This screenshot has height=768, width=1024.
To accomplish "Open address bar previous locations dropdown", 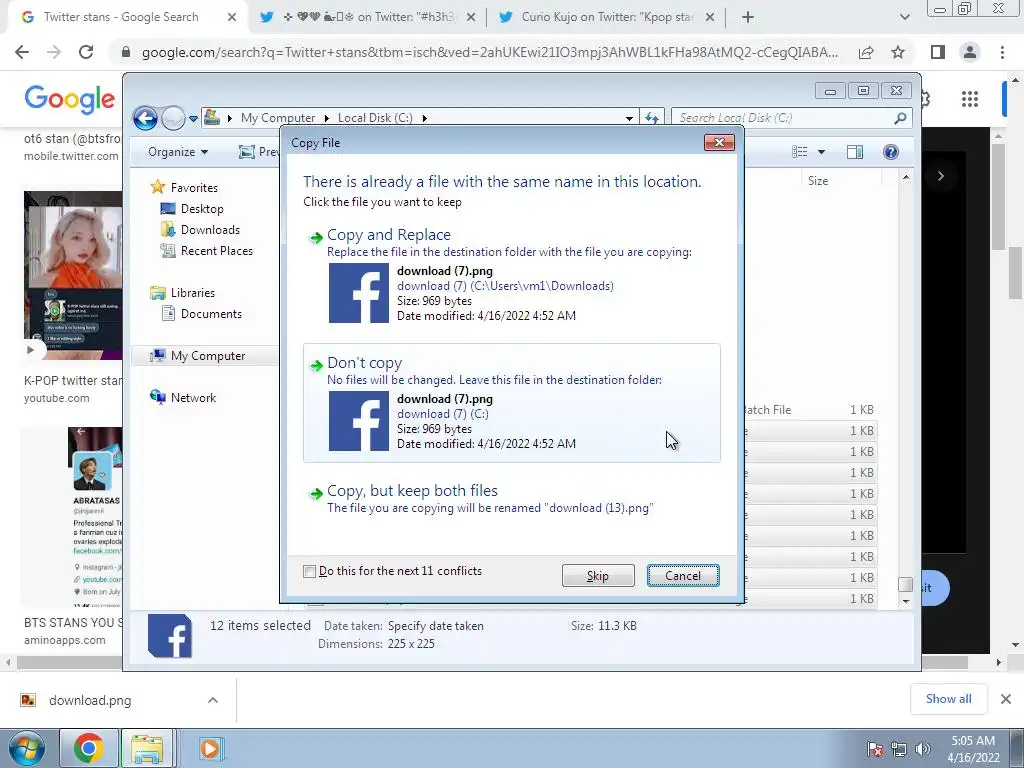I will click(x=629, y=118).
